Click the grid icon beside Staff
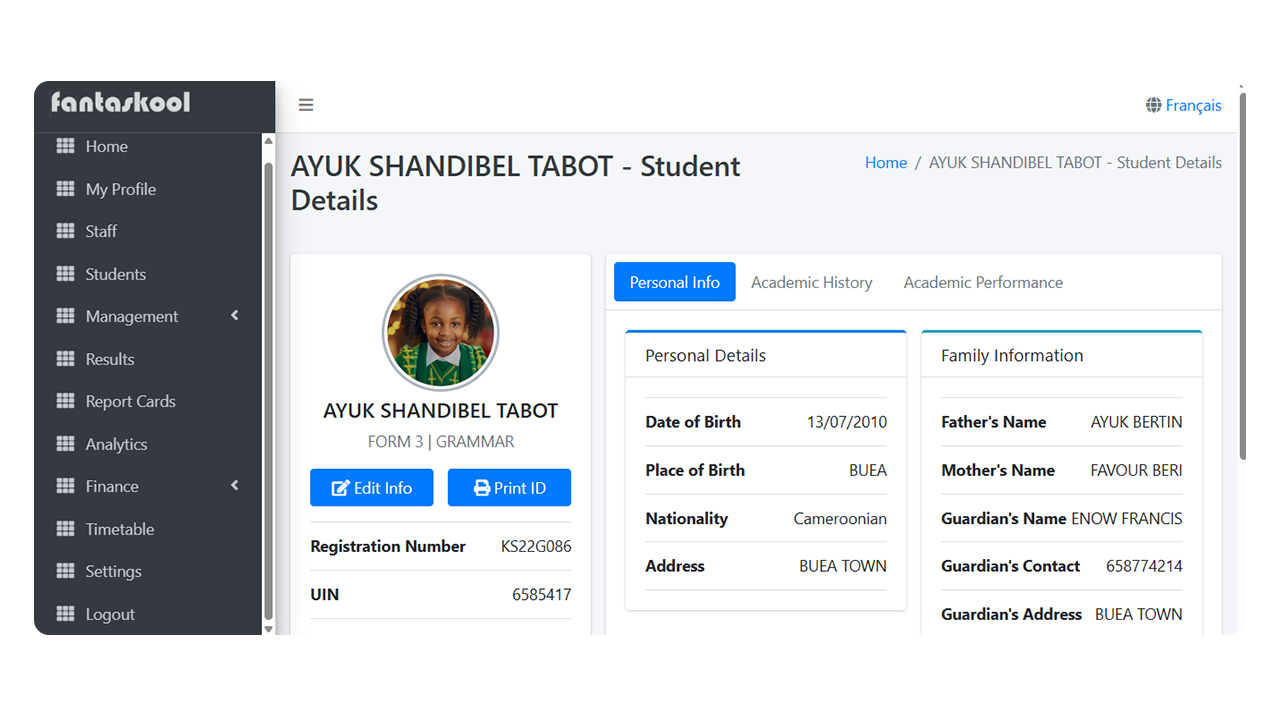This screenshot has height=720, width=1280. 65,231
